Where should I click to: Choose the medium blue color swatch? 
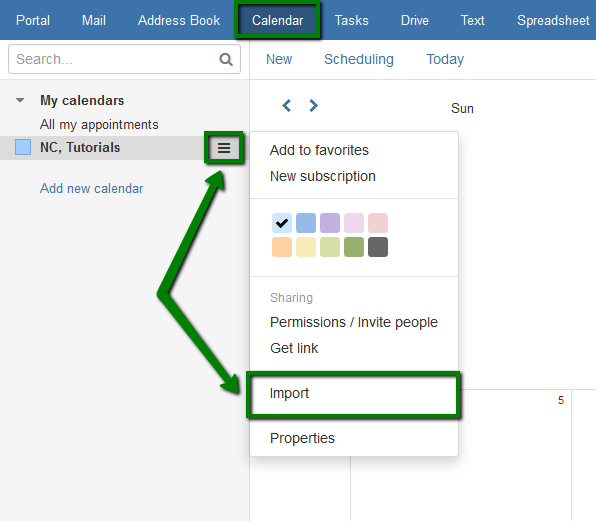[x=306, y=223]
